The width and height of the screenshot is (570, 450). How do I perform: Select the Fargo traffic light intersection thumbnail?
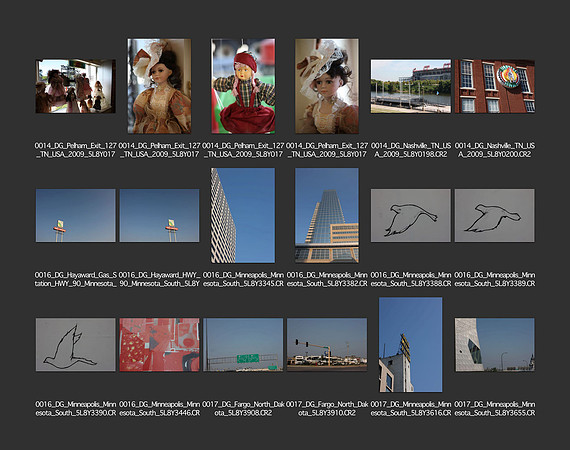coord(327,345)
